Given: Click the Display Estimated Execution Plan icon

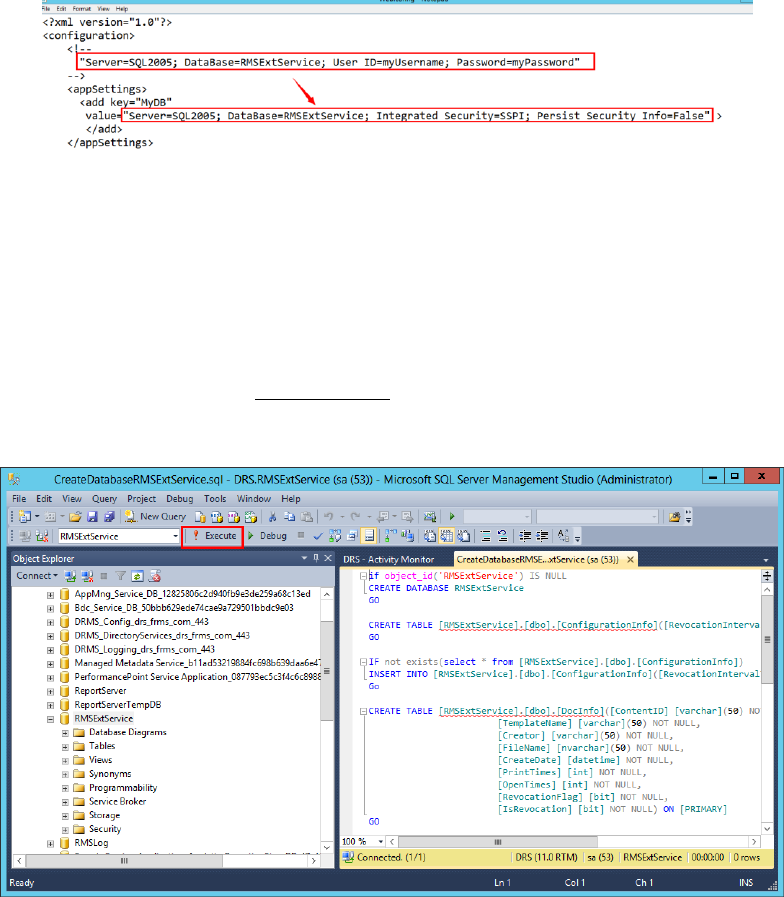Looking at the screenshot, I should pyautogui.click(x=335, y=536).
